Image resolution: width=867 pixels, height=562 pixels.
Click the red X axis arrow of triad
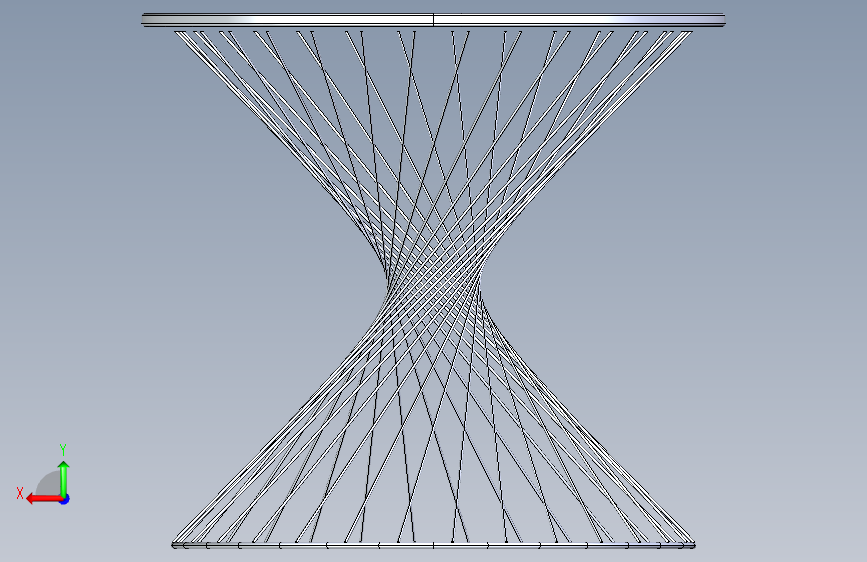coord(43,499)
